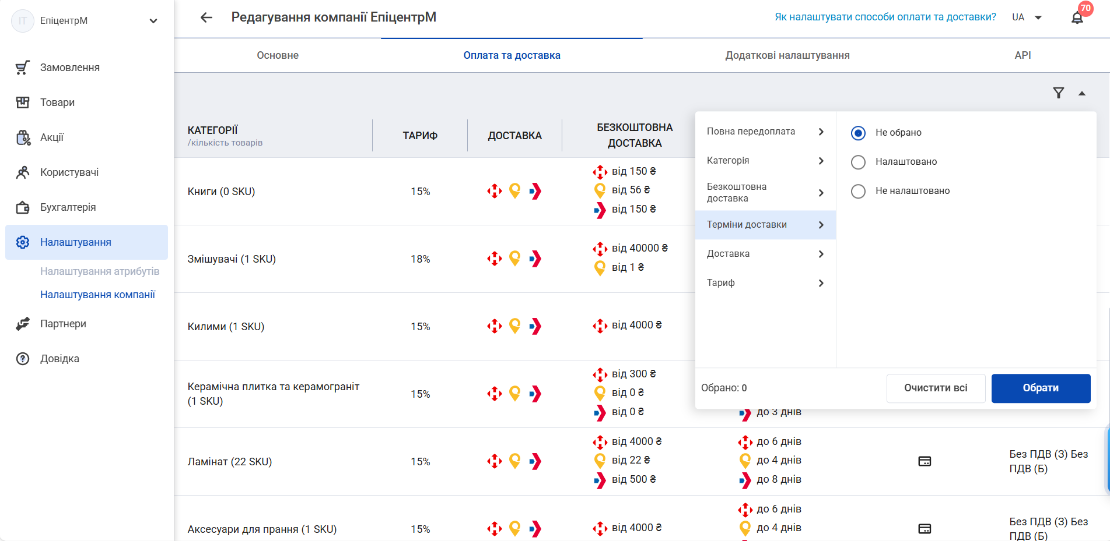Select the Не обрано radio button
1110x541 pixels.
(858, 132)
